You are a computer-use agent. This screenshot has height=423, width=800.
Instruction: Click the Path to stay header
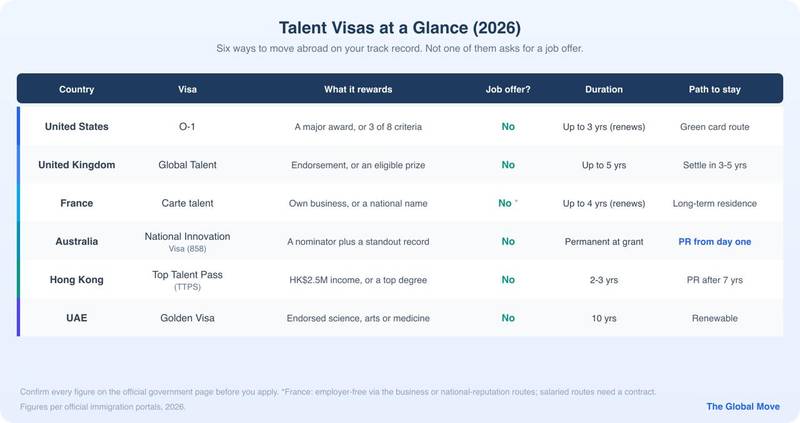coord(714,89)
